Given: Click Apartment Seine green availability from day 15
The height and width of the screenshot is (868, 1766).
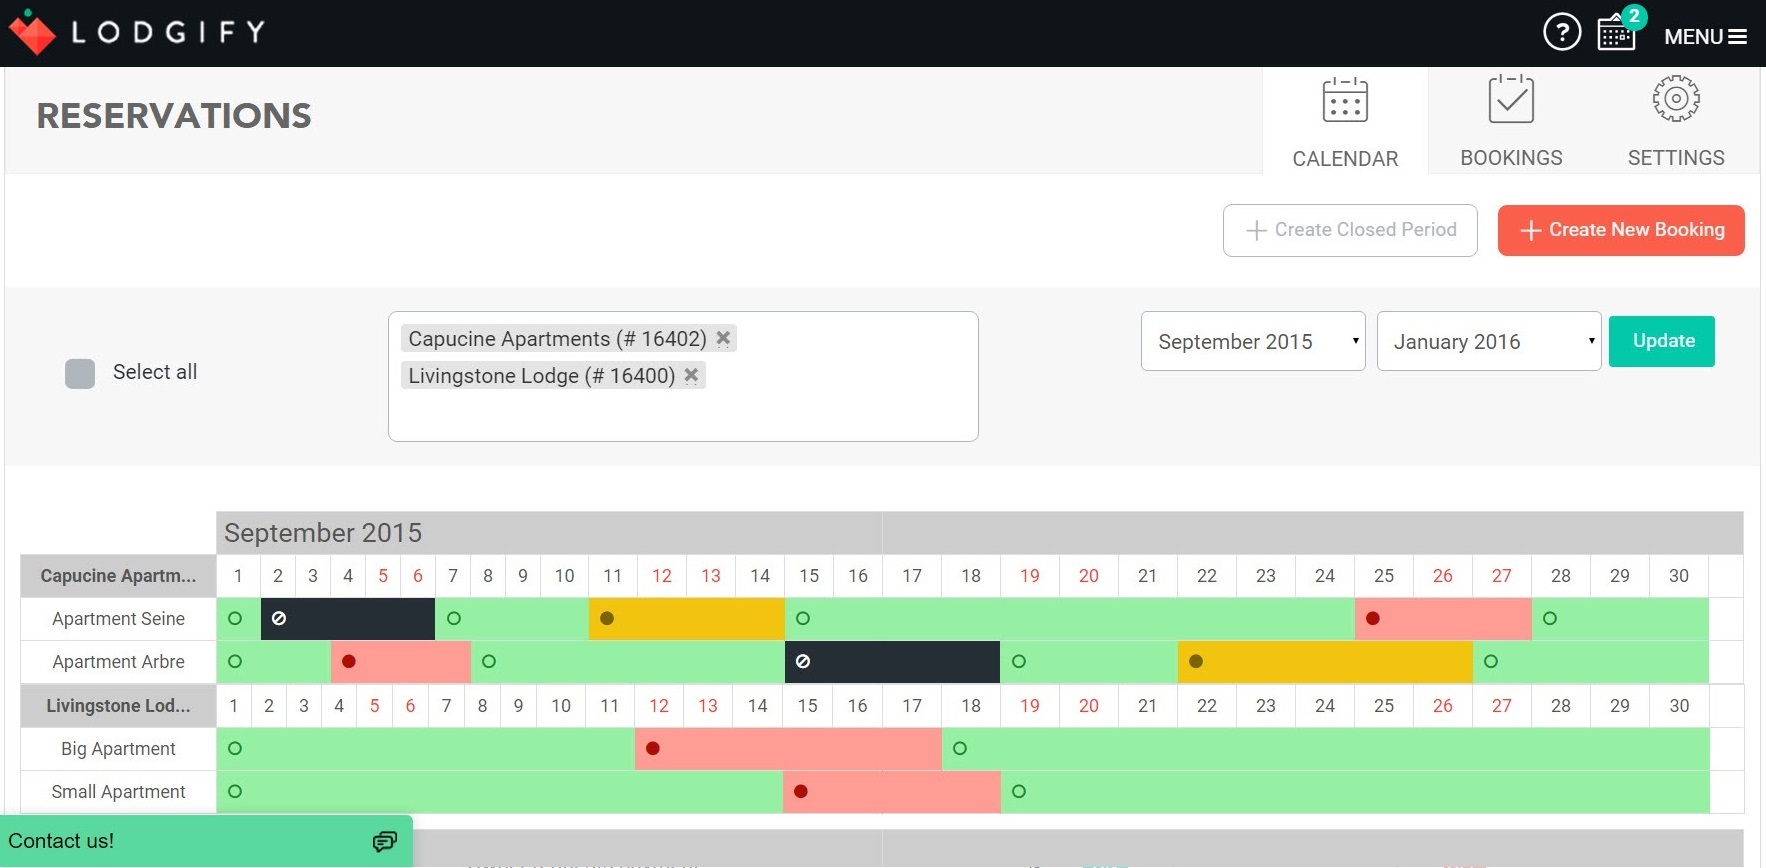Looking at the screenshot, I should 1070,619.
